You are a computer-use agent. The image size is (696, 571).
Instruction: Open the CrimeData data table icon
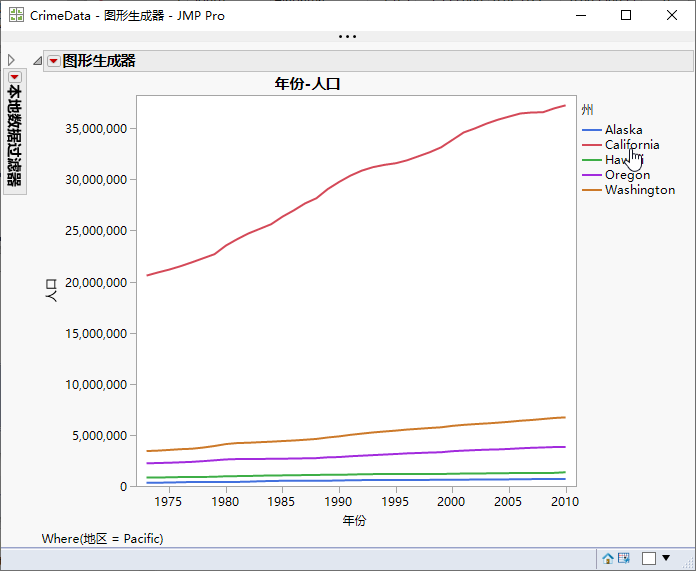[x=624, y=558]
